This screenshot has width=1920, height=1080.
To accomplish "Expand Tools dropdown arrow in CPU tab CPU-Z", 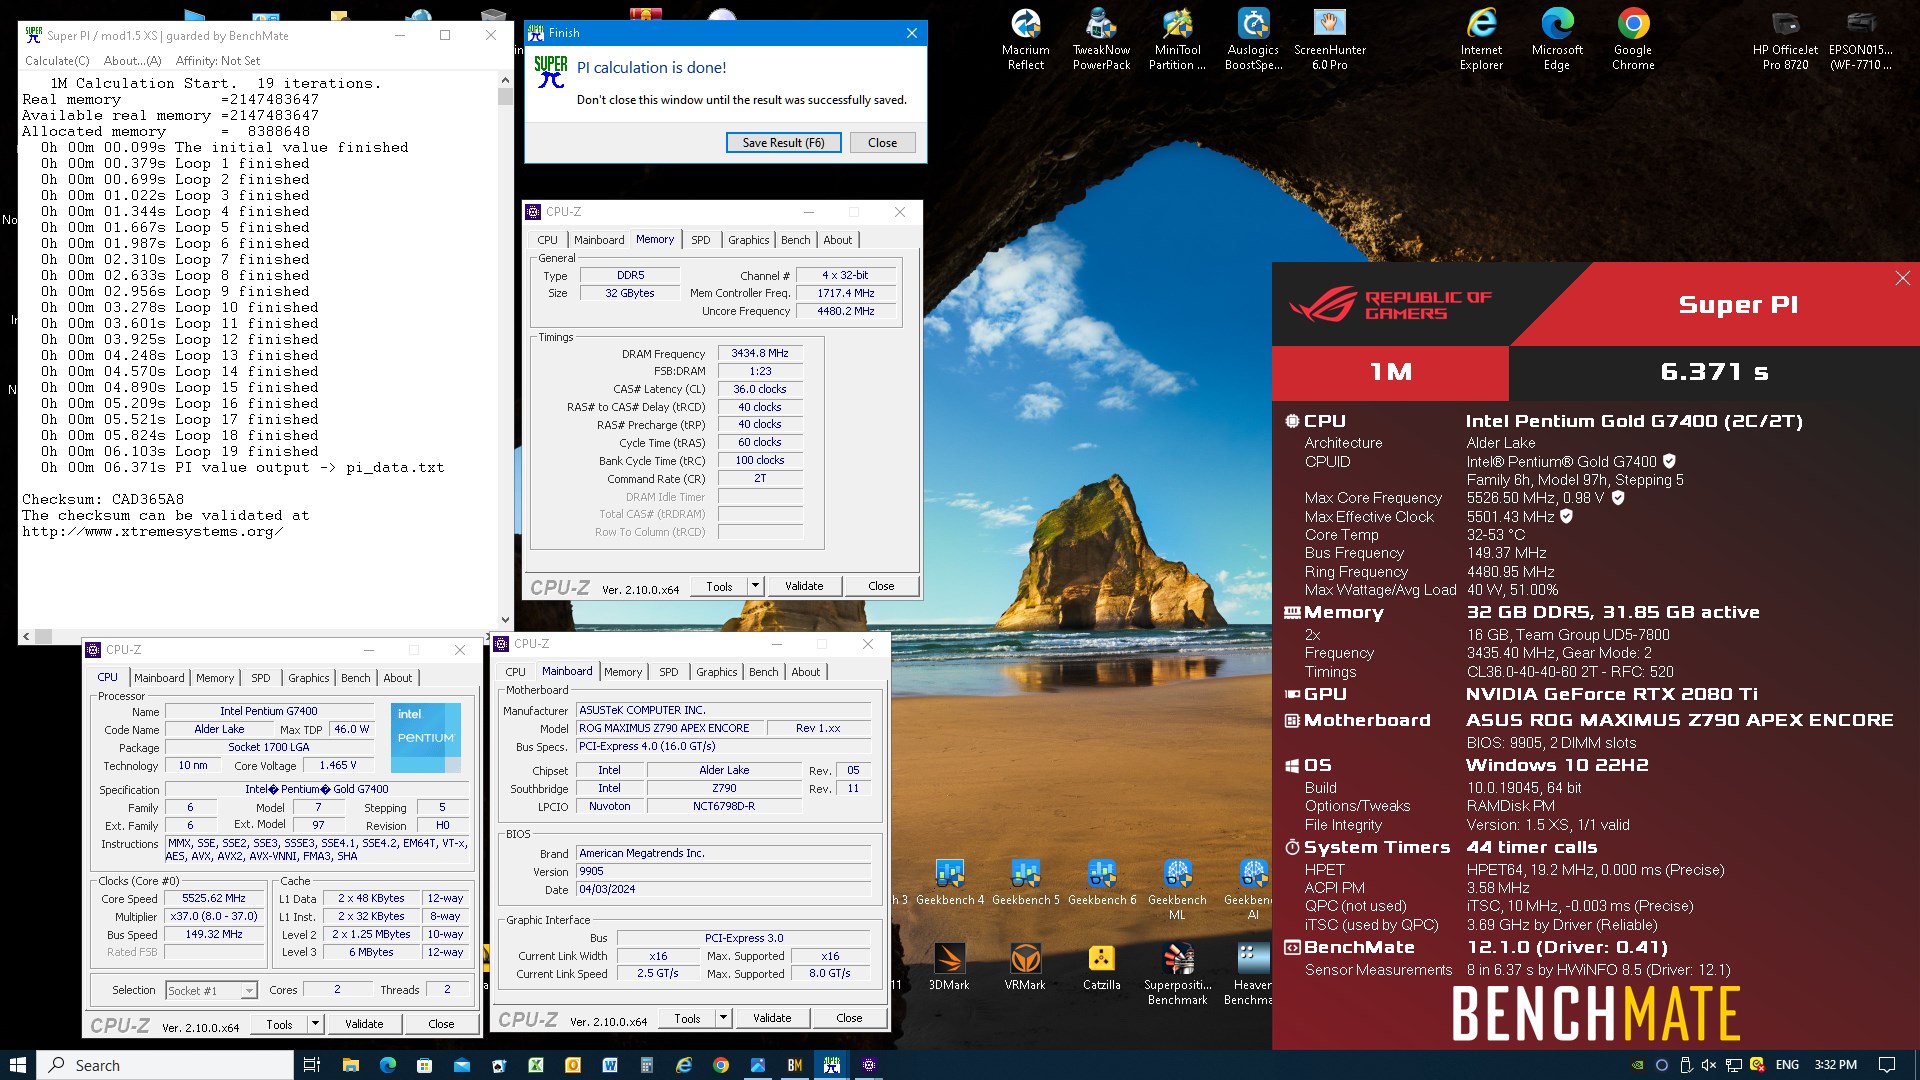I will click(x=316, y=1024).
